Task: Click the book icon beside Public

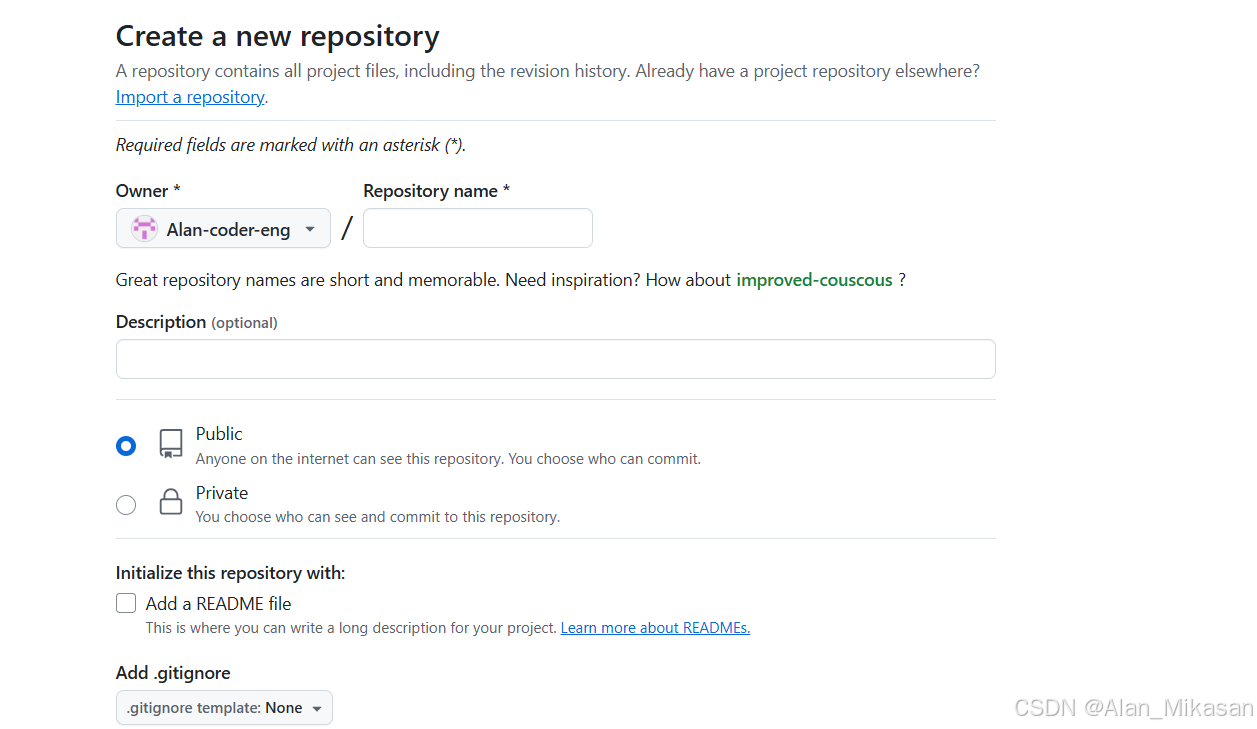Action: pyautogui.click(x=170, y=445)
